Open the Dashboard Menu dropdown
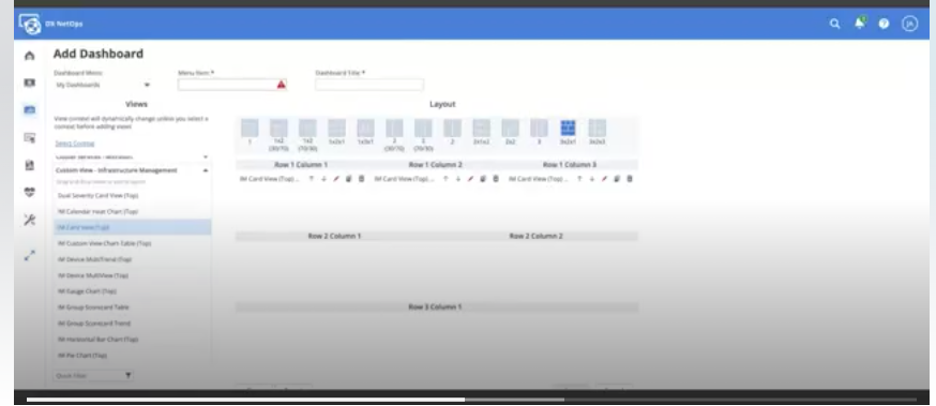The width and height of the screenshot is (936, 406). (x=103, y=85)
